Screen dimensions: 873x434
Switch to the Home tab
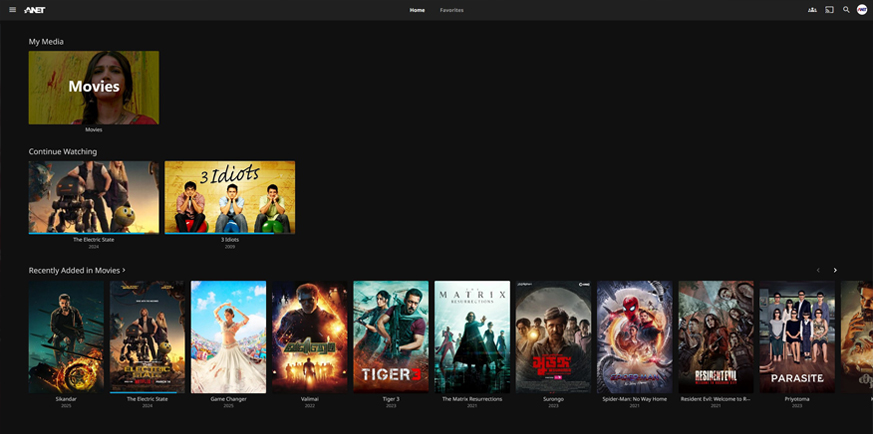[x=417, y=10]
